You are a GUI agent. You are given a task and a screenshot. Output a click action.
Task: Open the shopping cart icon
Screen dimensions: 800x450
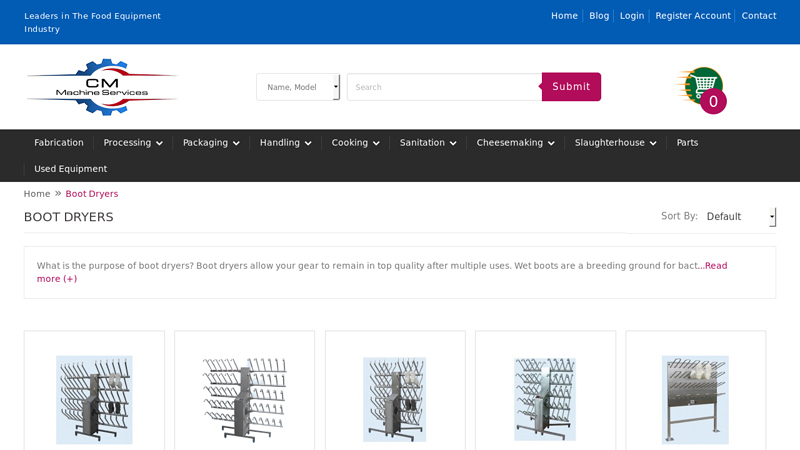(701, 84)
